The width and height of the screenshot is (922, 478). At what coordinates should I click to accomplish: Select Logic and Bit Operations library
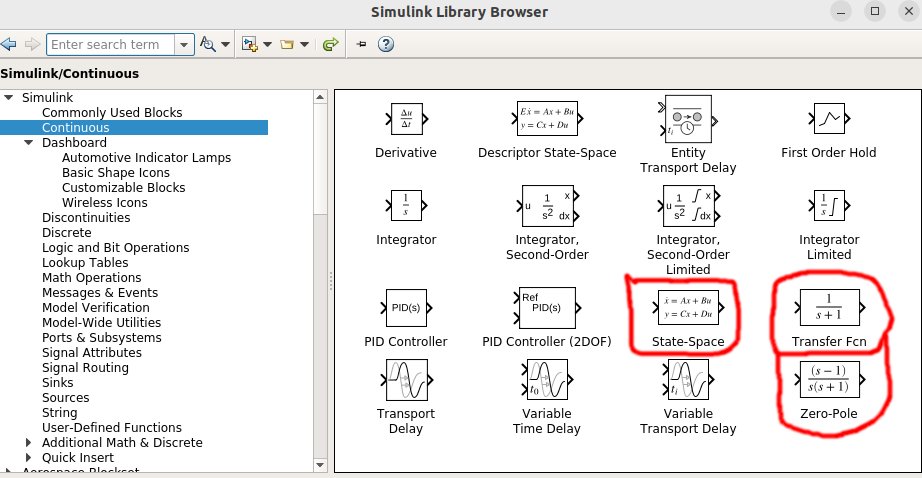(115, 248)
